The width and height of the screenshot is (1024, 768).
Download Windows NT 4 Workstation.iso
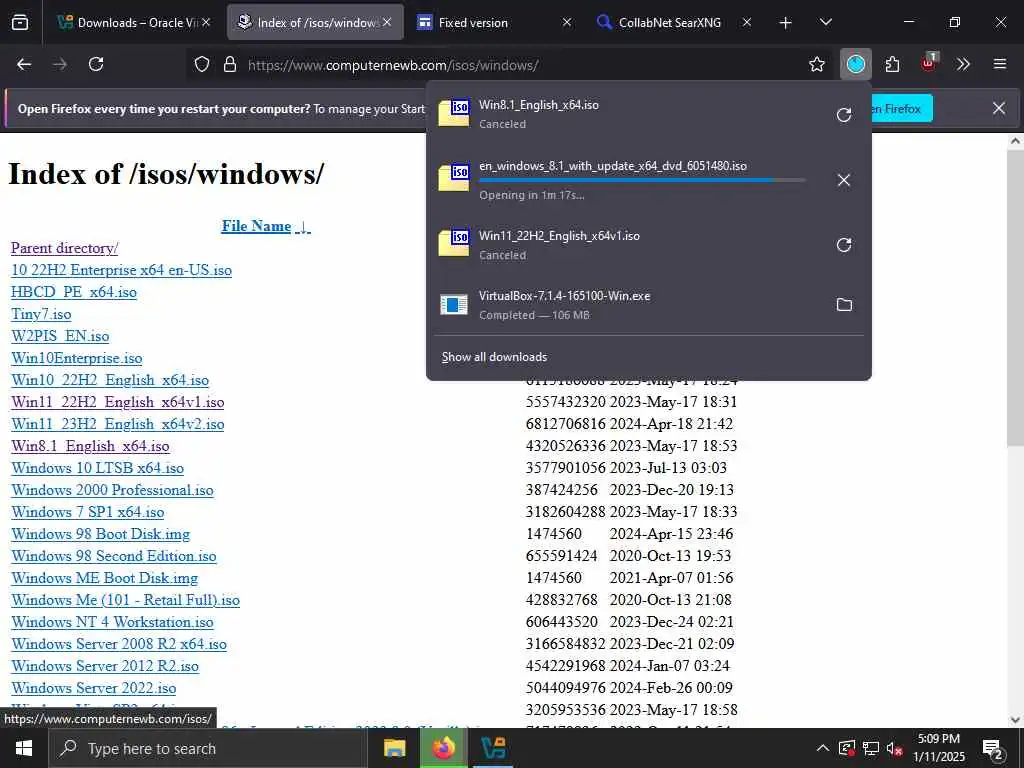pos(112,622)
